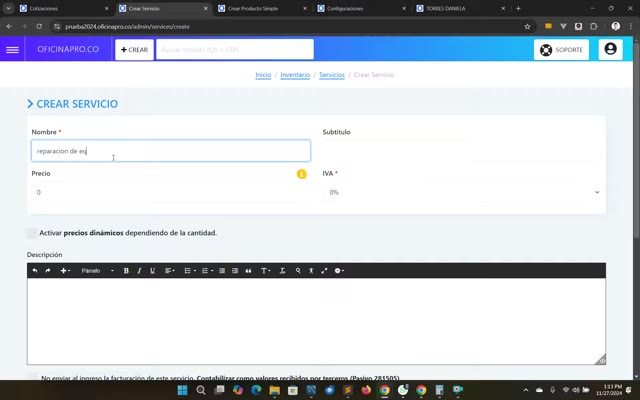Click the OFICINAPRO.CO logo link

(68, 49)
